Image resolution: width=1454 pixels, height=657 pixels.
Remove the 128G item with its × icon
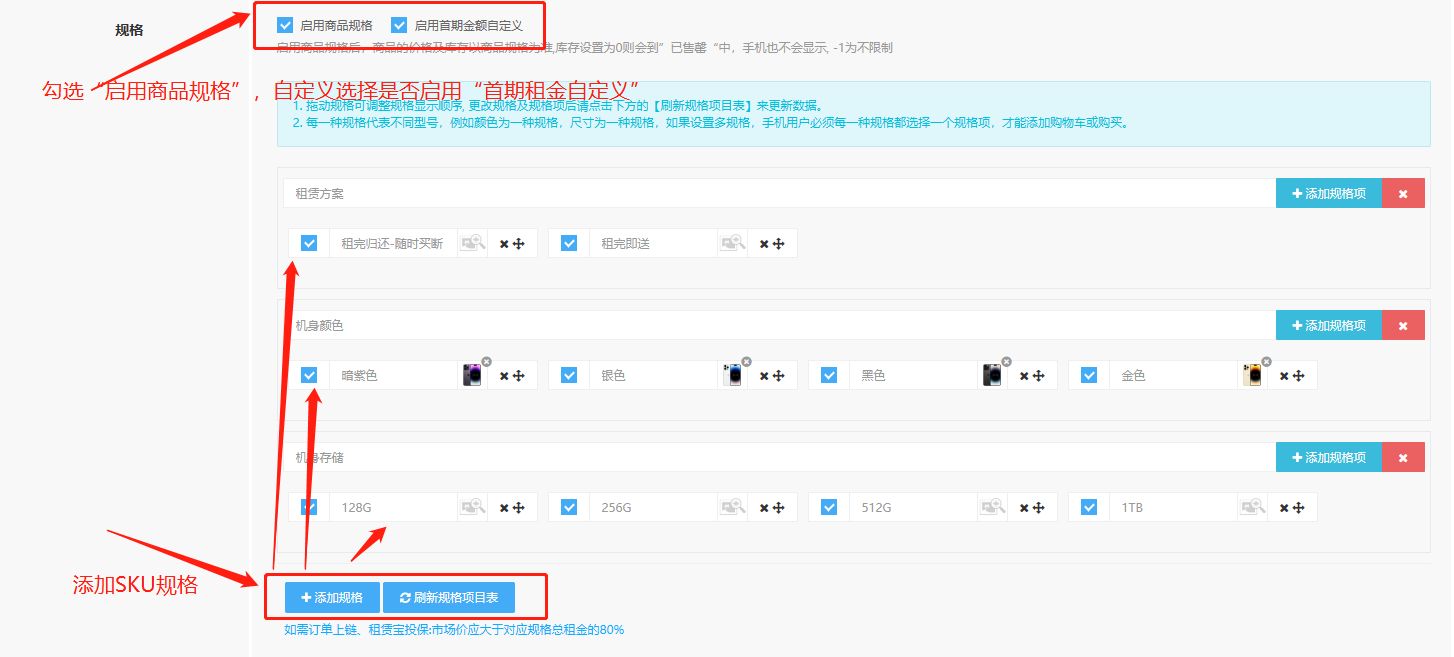coord(504,508)
